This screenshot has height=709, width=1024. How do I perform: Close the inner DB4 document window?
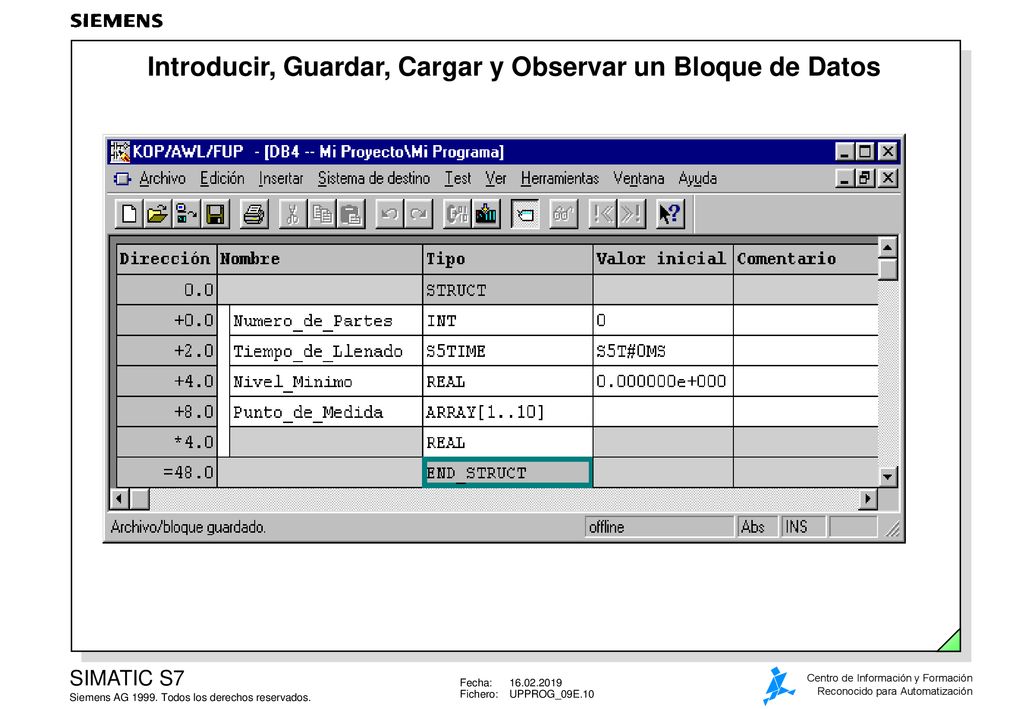(888, 178)
